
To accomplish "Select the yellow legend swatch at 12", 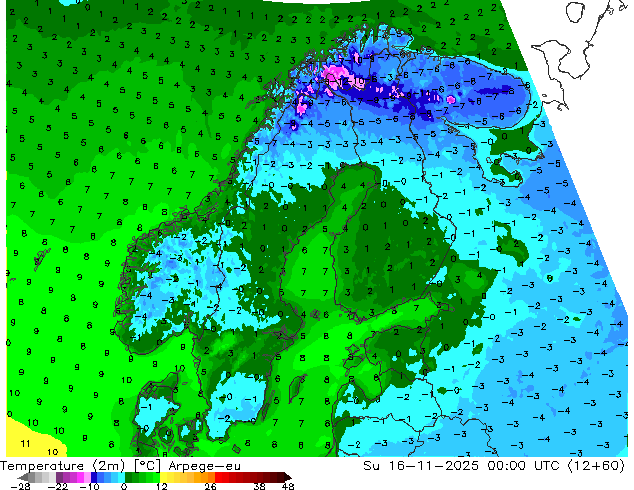I will pyautogui.click(x=163, y=477).
